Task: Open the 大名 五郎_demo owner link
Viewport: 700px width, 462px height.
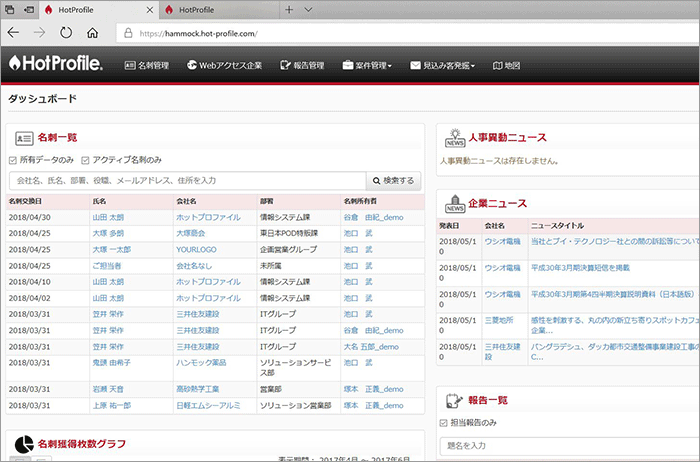Action: tap(371, 347)
